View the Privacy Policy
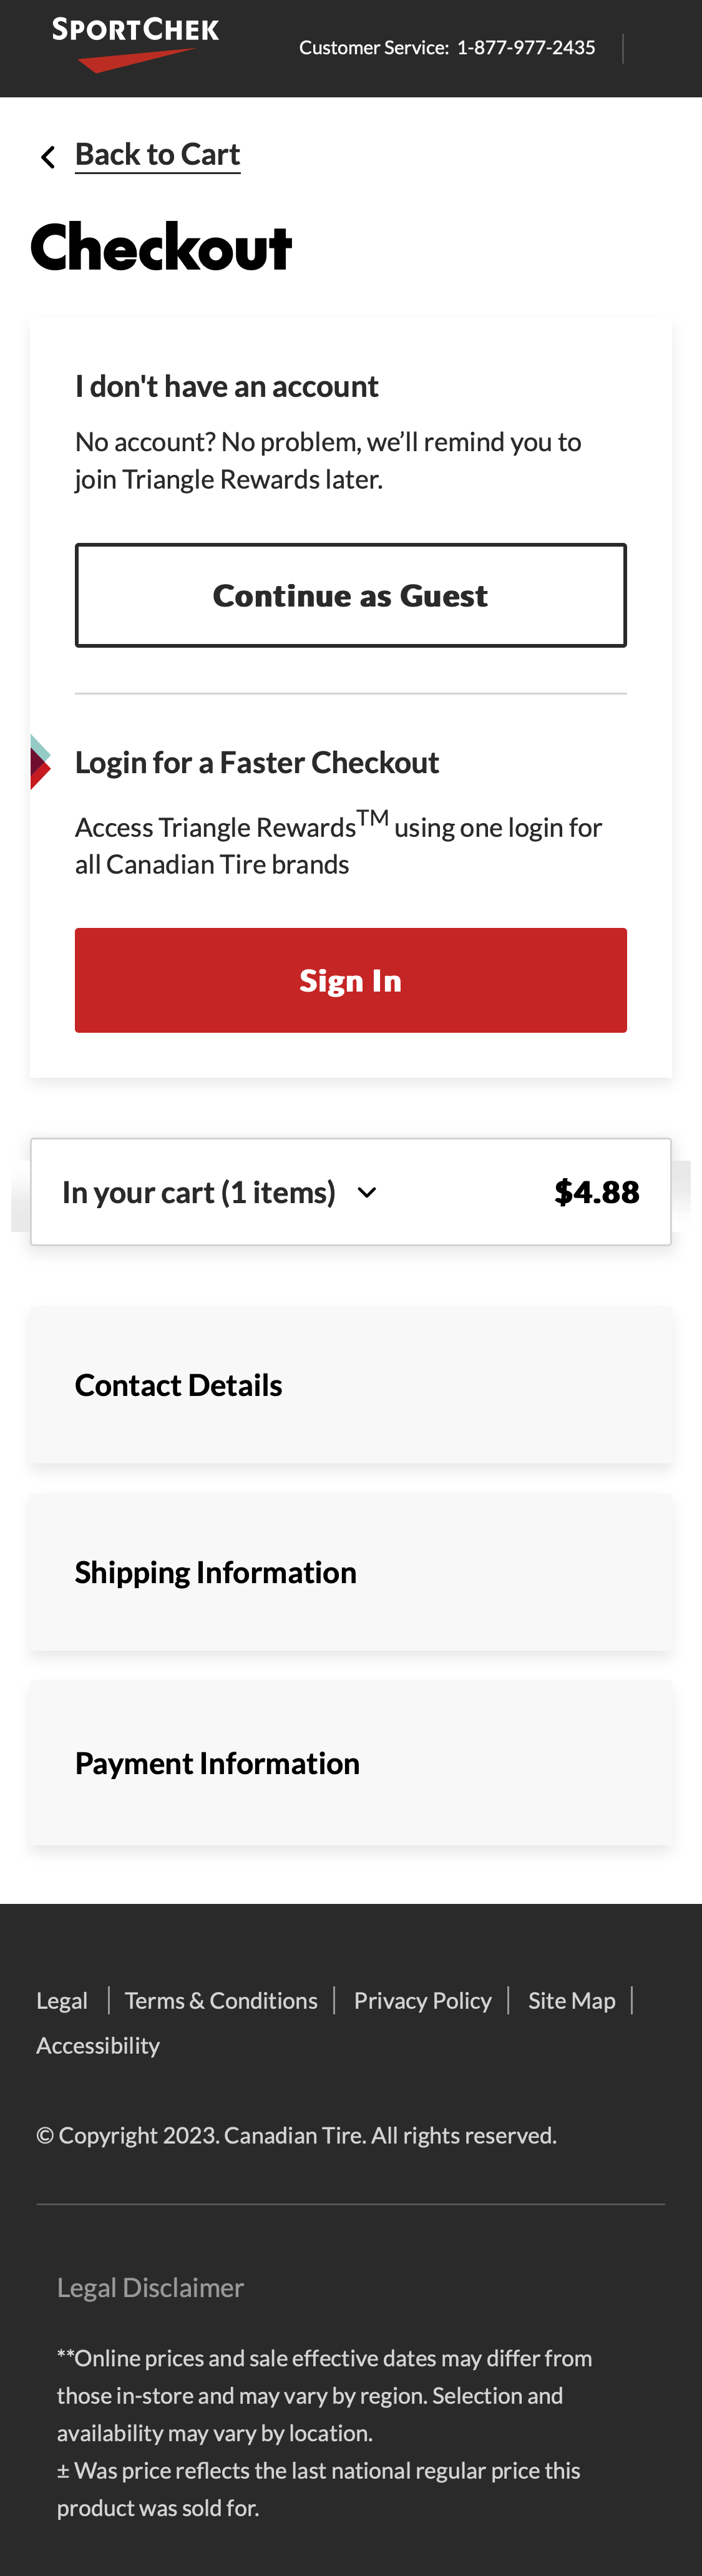The width and height of the screenshot is (702, 2576). pyautogui.click(x=422, y=2000)
